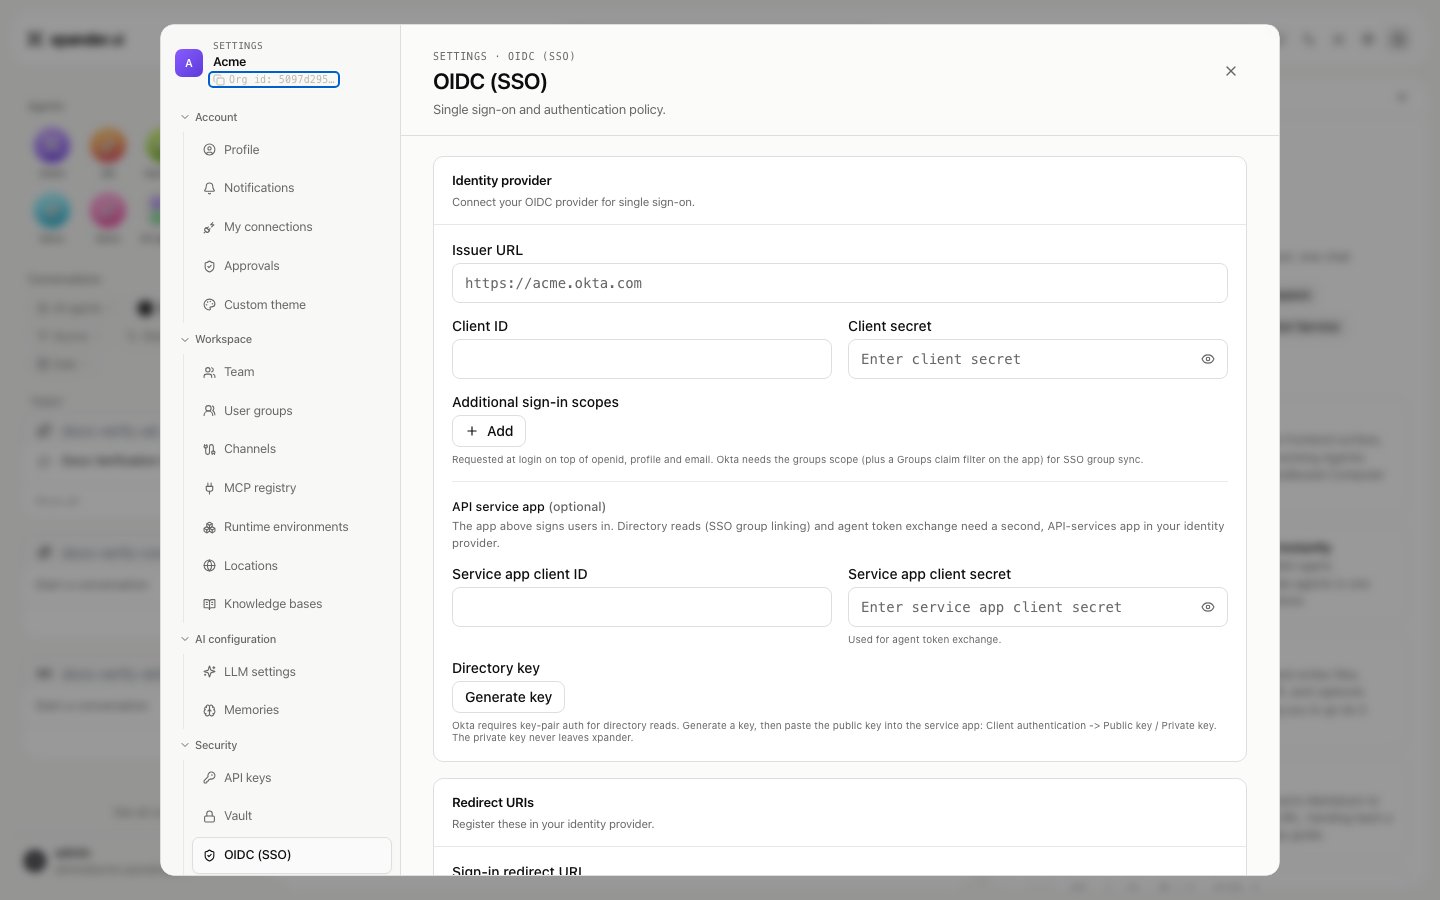Image resolution: width=1440 pixels, height=900 pixels.
Task: Click User groups icon
Action: point(209,411)
